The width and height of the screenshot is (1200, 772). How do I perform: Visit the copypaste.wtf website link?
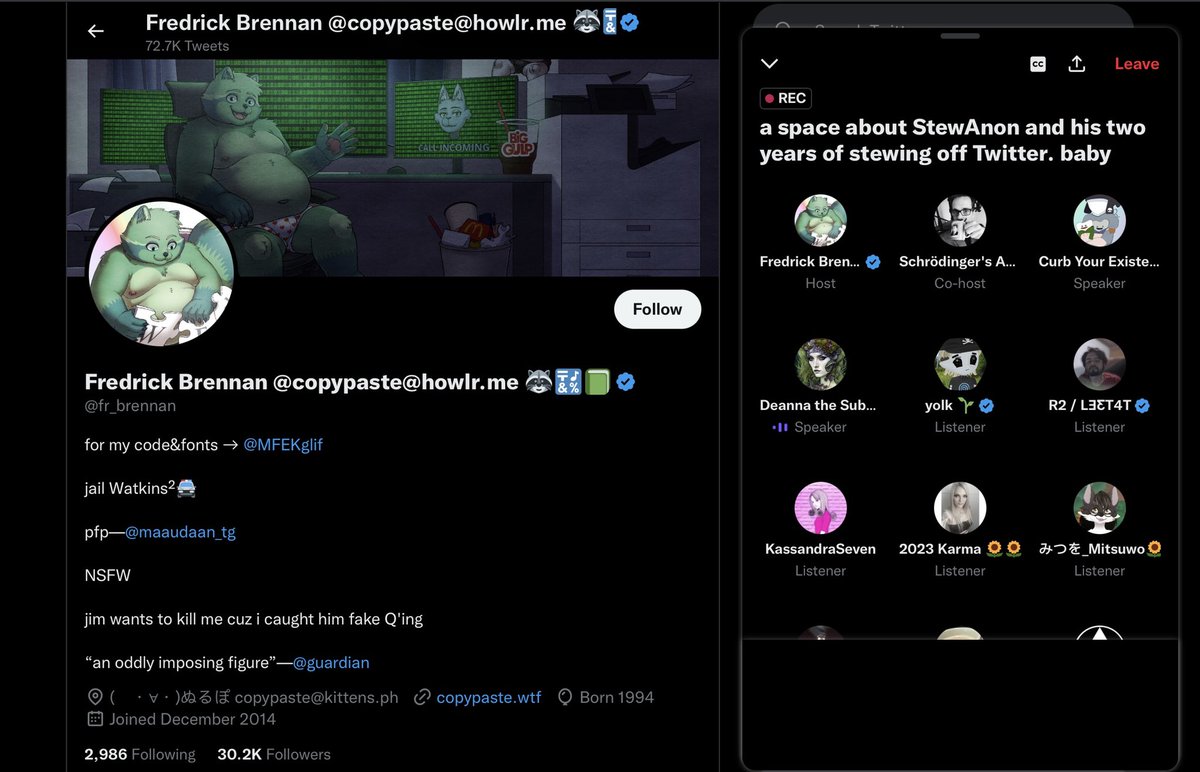488,697
